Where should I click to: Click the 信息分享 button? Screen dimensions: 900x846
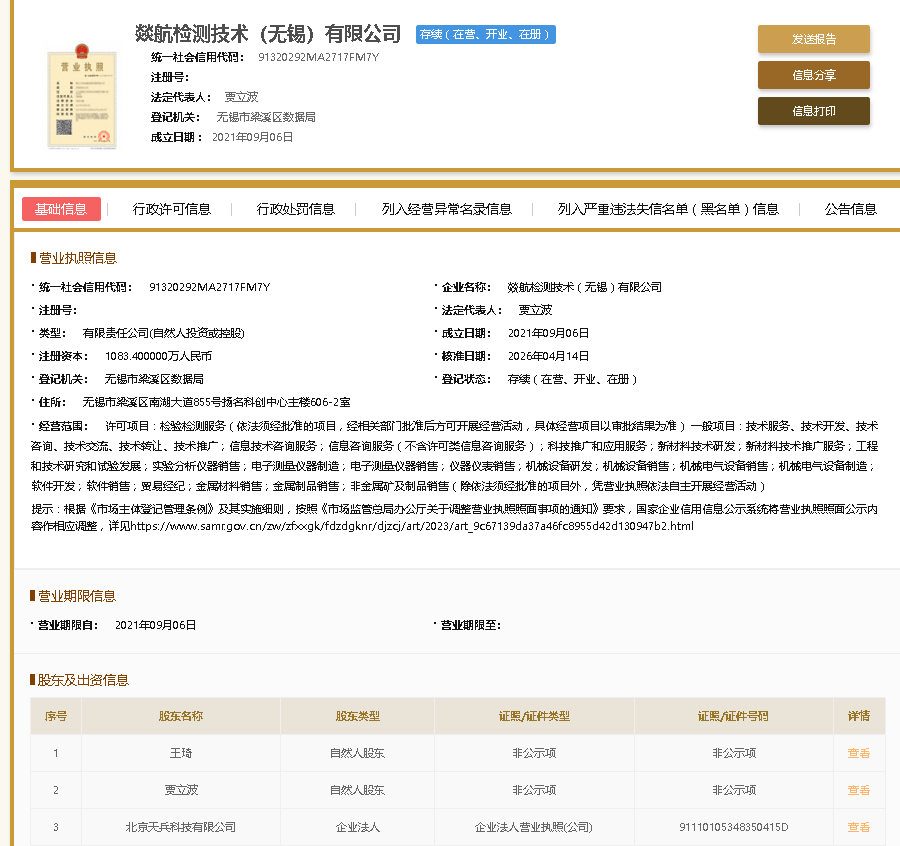(813, 75)
